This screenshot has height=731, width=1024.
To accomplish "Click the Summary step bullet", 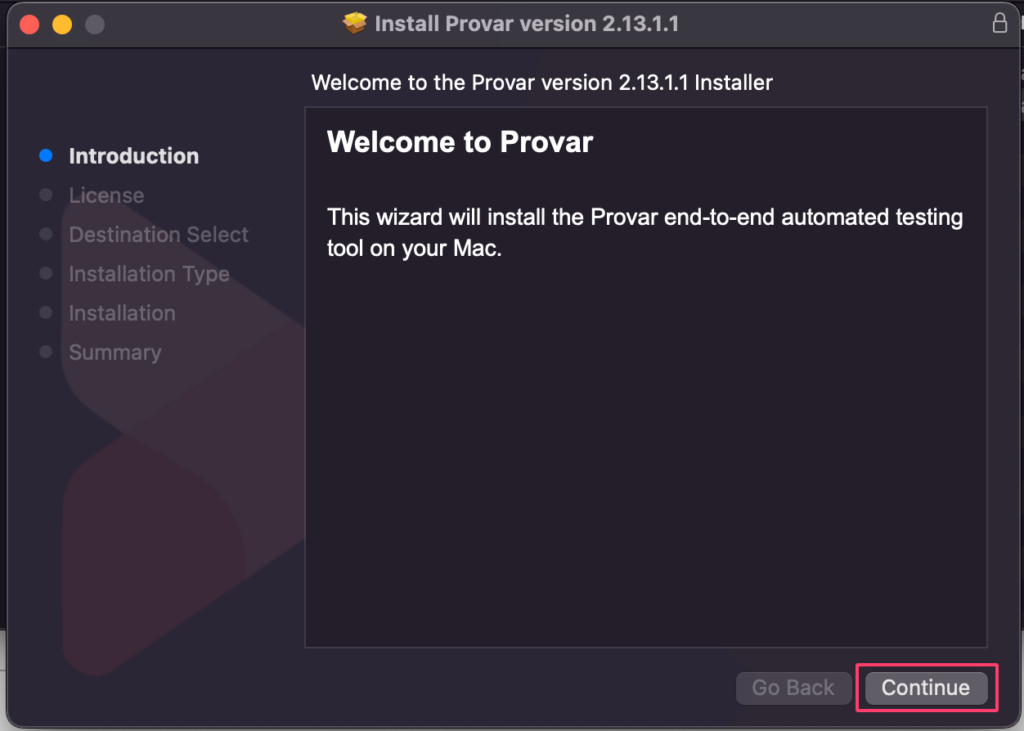I will 46,351.
